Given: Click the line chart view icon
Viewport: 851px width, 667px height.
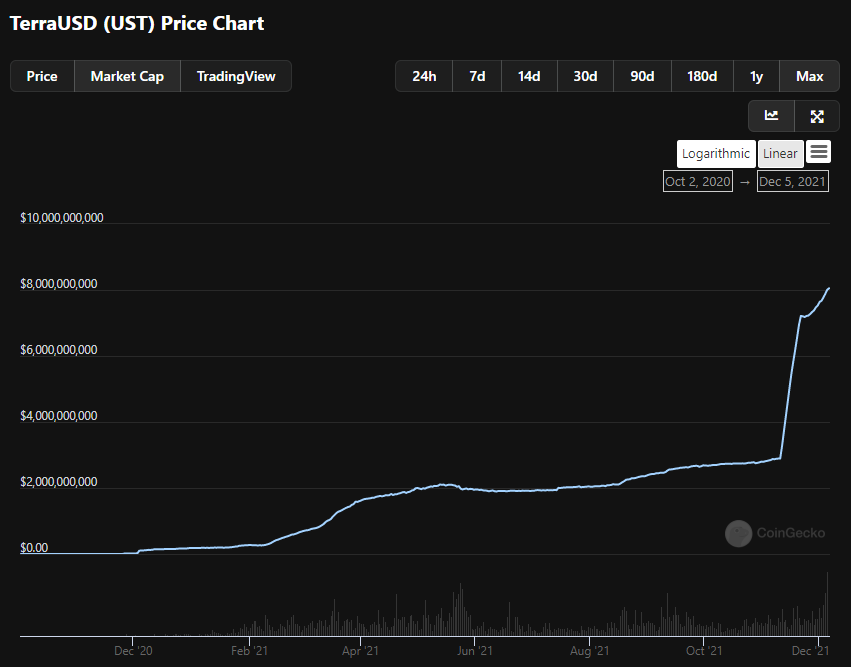Looking at the screenshot, I should (x=771, y=116).
